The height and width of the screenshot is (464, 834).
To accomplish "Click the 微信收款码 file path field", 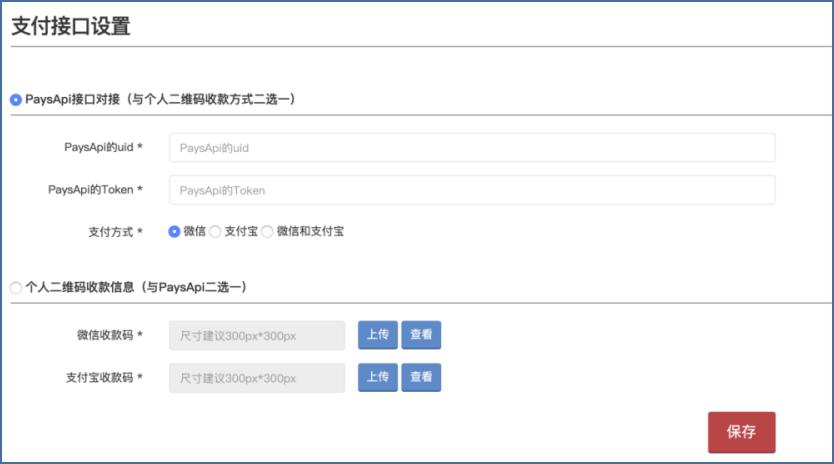I will [257, 335].
